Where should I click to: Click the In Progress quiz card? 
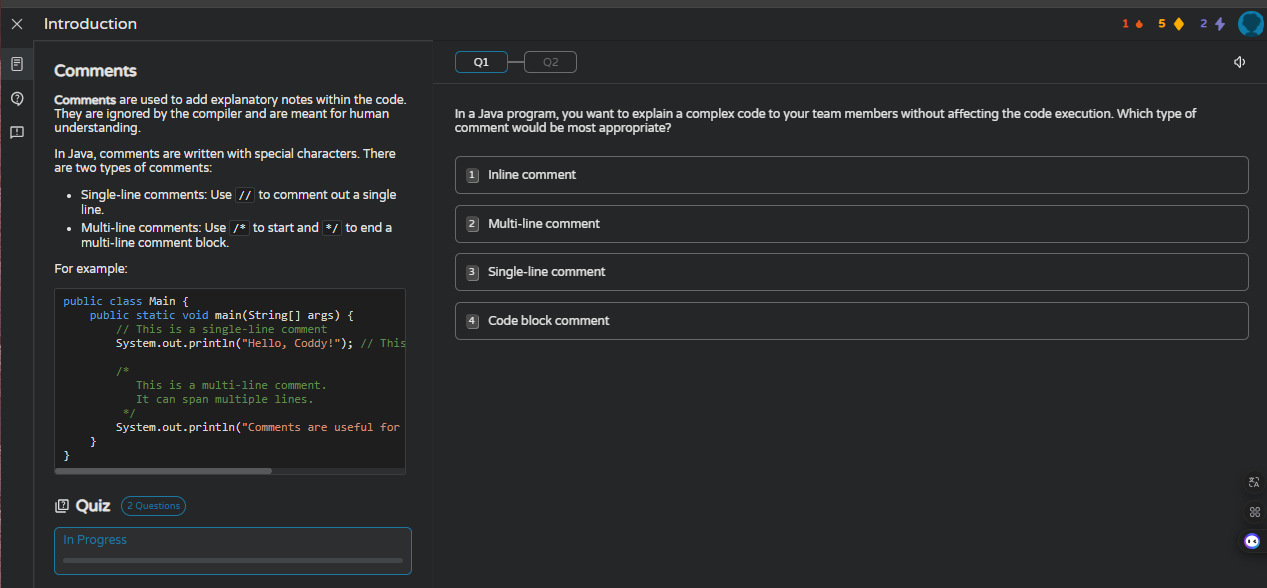(x=233, y=551)
